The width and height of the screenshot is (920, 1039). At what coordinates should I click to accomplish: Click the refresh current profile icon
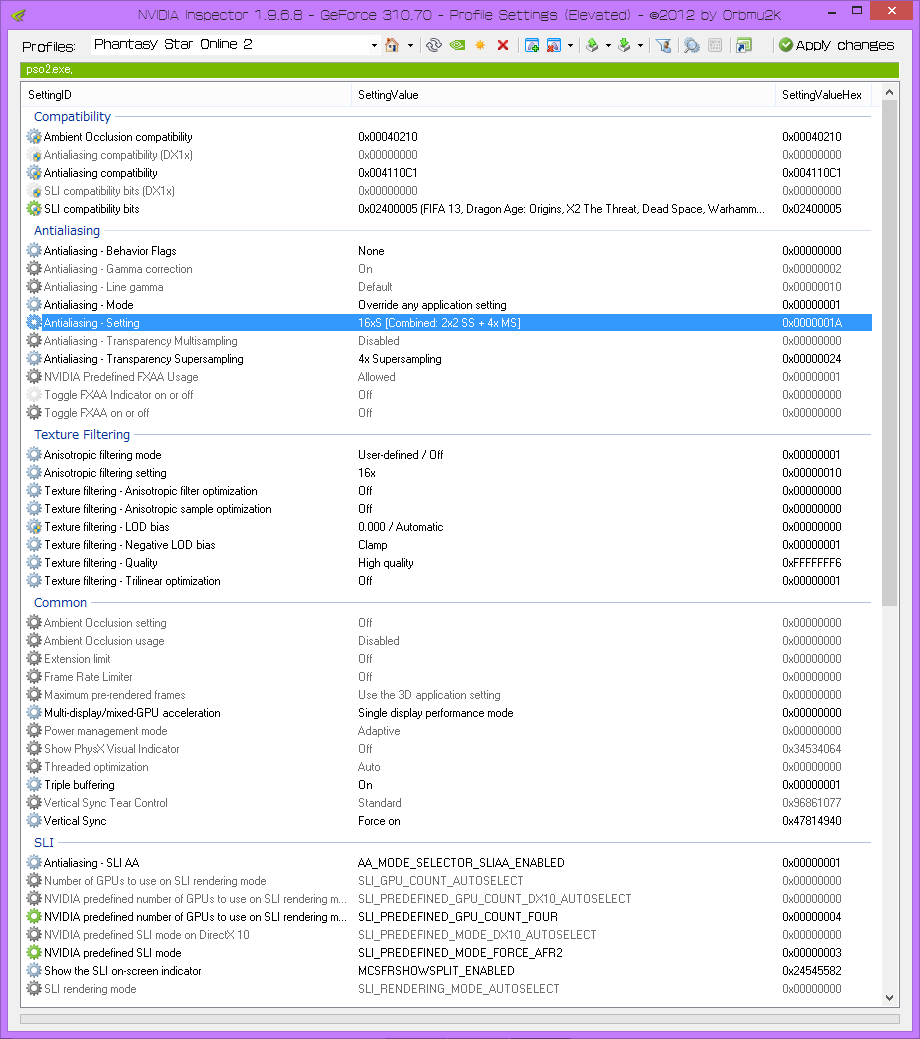[433, 45]
